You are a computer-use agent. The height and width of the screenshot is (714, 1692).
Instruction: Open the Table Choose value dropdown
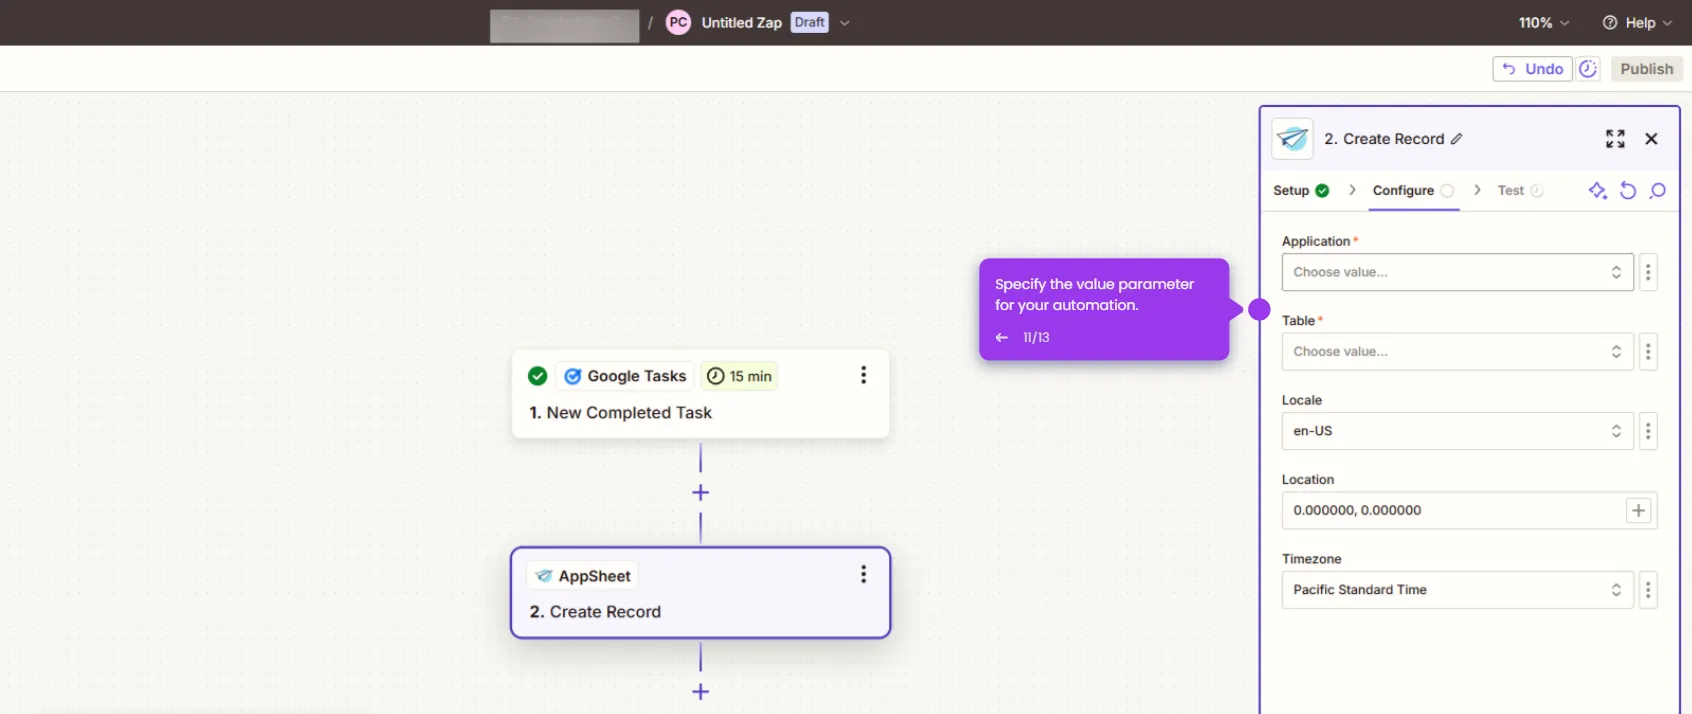click(x=1457, y=351)
